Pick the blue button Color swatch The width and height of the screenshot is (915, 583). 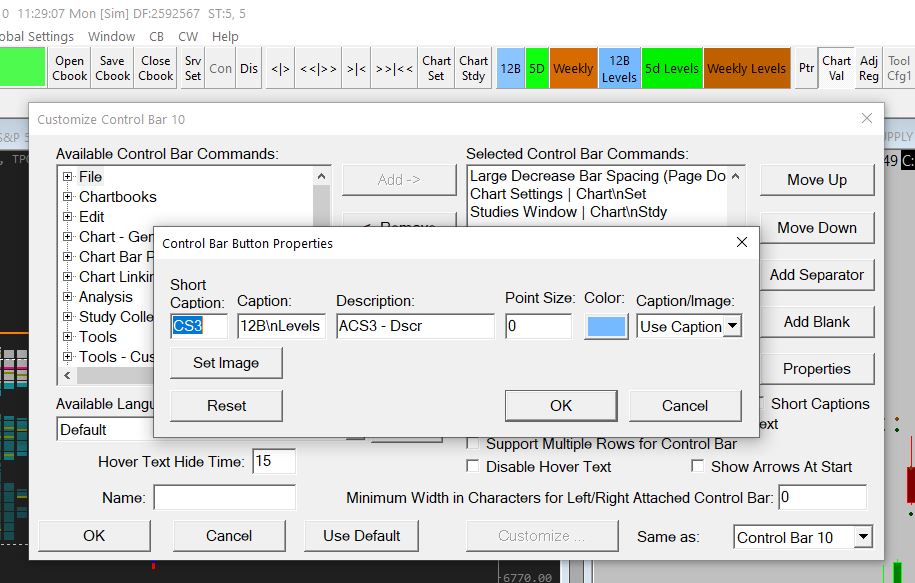[606, 326]
